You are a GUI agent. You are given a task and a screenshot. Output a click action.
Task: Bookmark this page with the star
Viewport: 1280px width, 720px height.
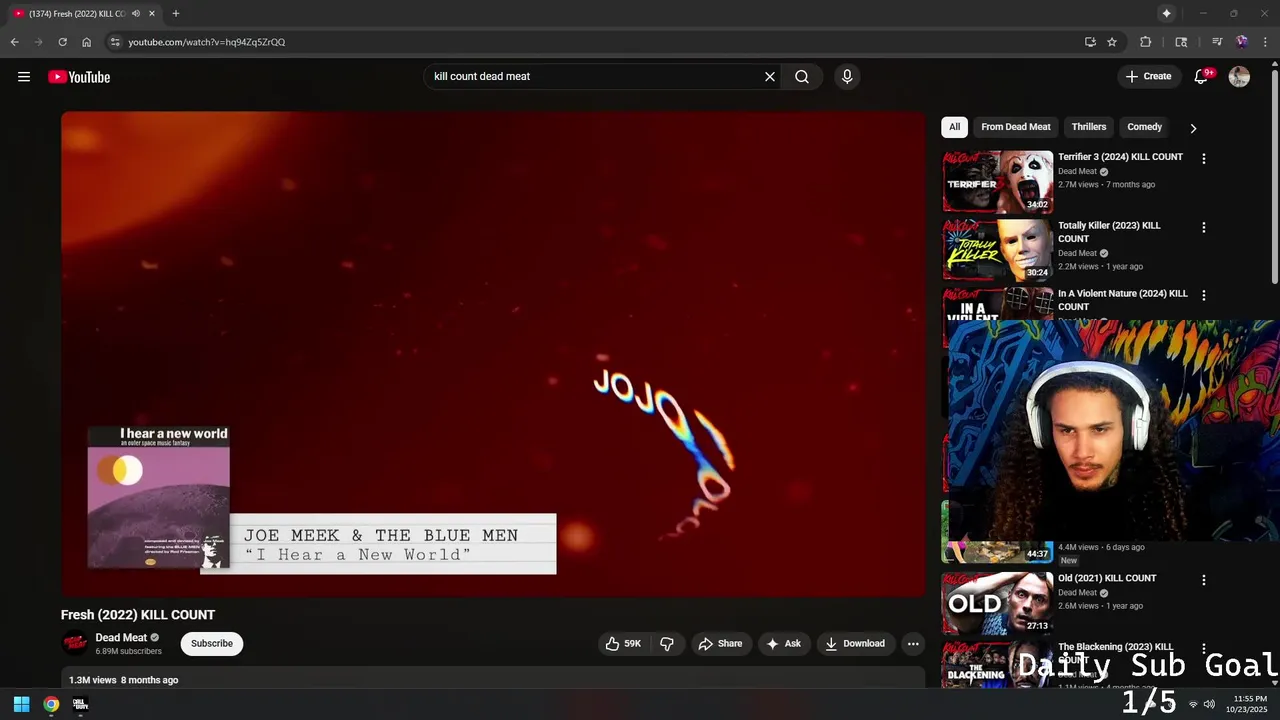[x=1112, y=42]
